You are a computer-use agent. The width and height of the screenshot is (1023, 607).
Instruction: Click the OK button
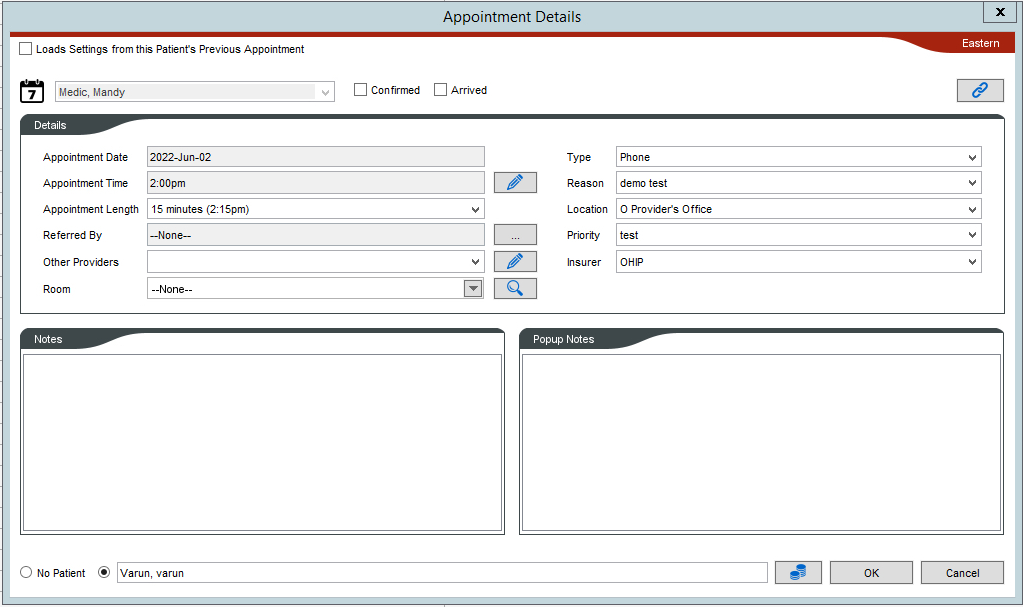(871, 572)
